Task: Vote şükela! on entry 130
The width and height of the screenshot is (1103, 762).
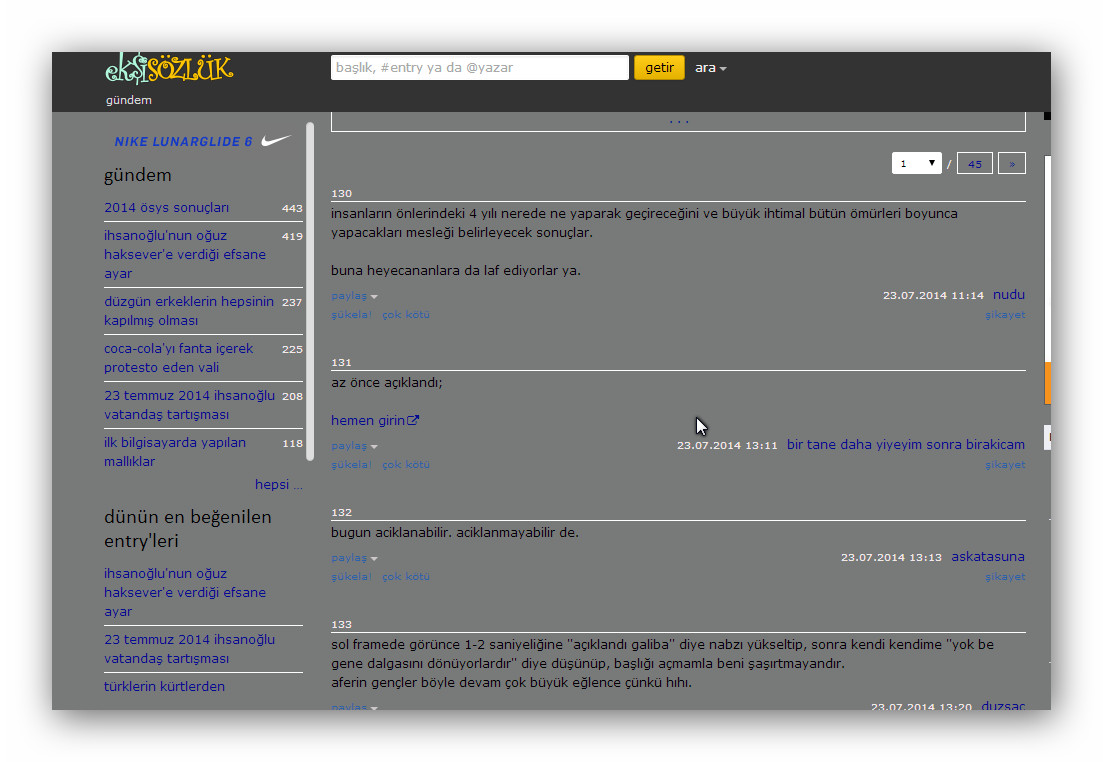Action: coord(351,315)
